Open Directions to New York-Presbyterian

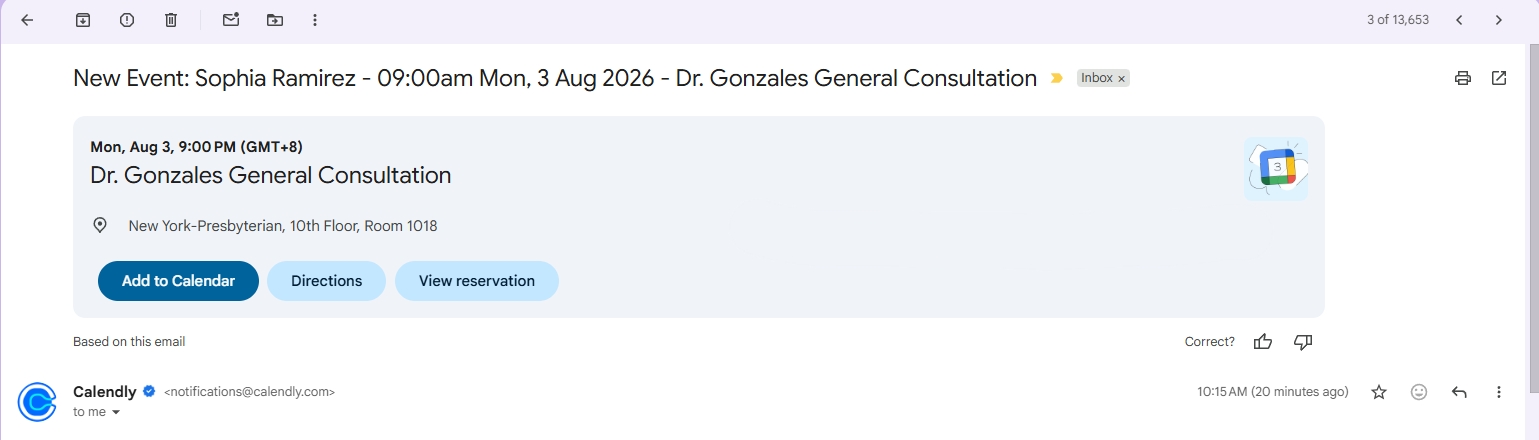coord(326,281)
